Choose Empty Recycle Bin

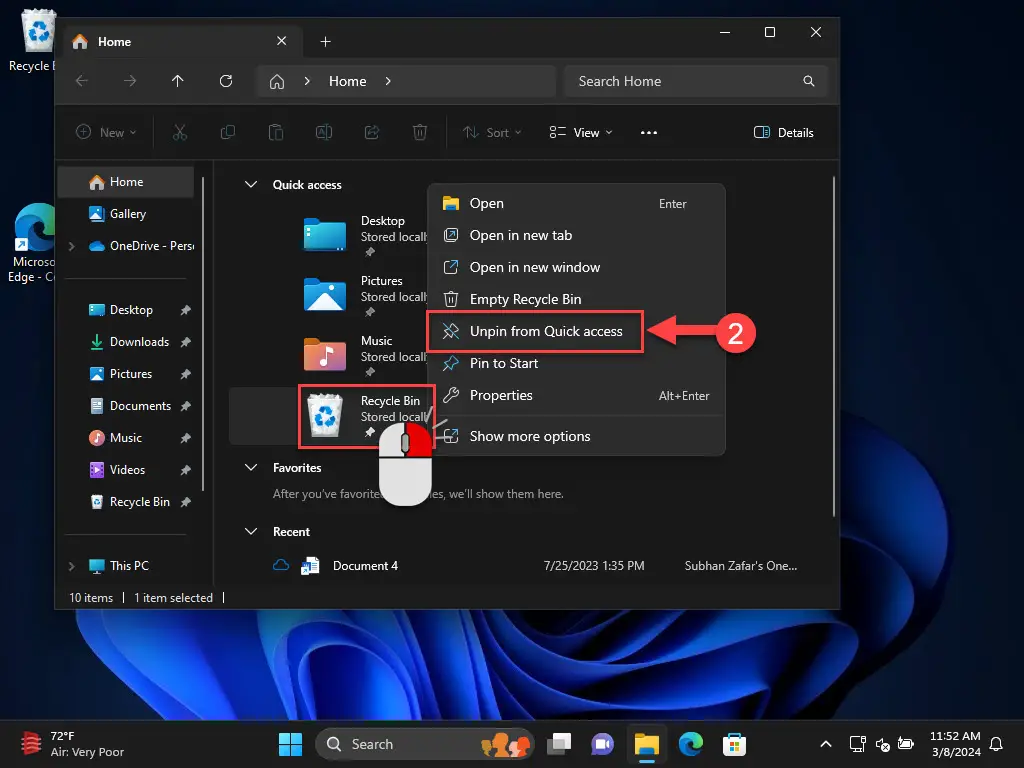(576, 300)
